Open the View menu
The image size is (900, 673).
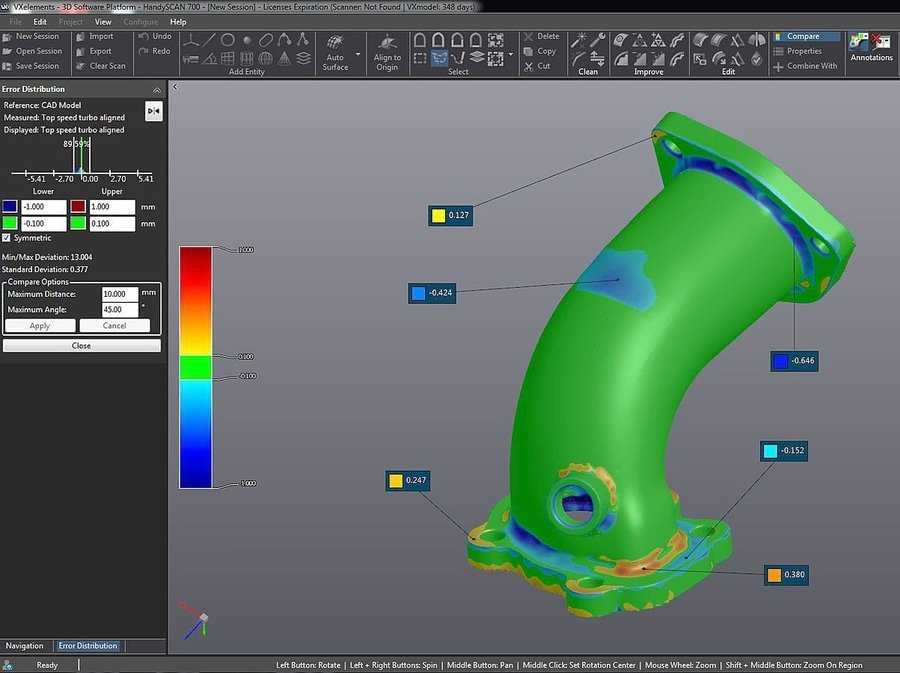pos(103,21)
